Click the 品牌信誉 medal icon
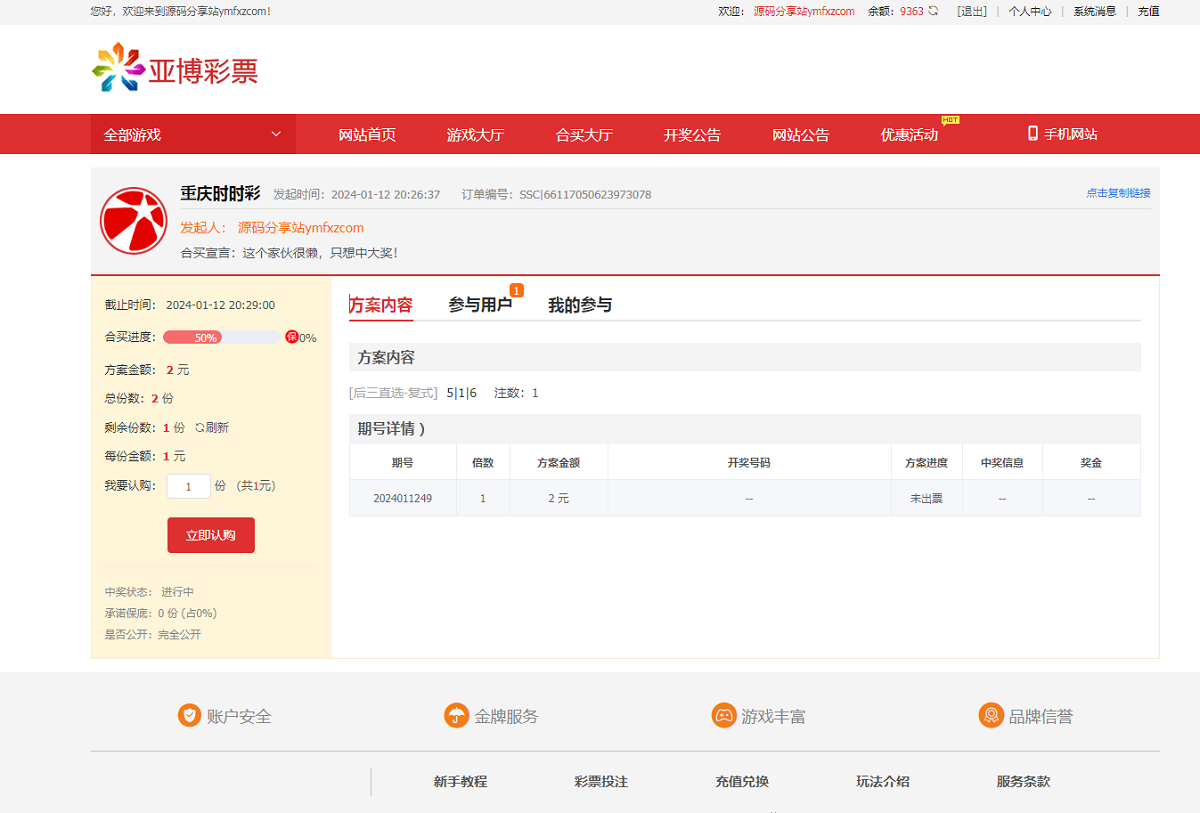1200x813 pixels. point(991,716)
